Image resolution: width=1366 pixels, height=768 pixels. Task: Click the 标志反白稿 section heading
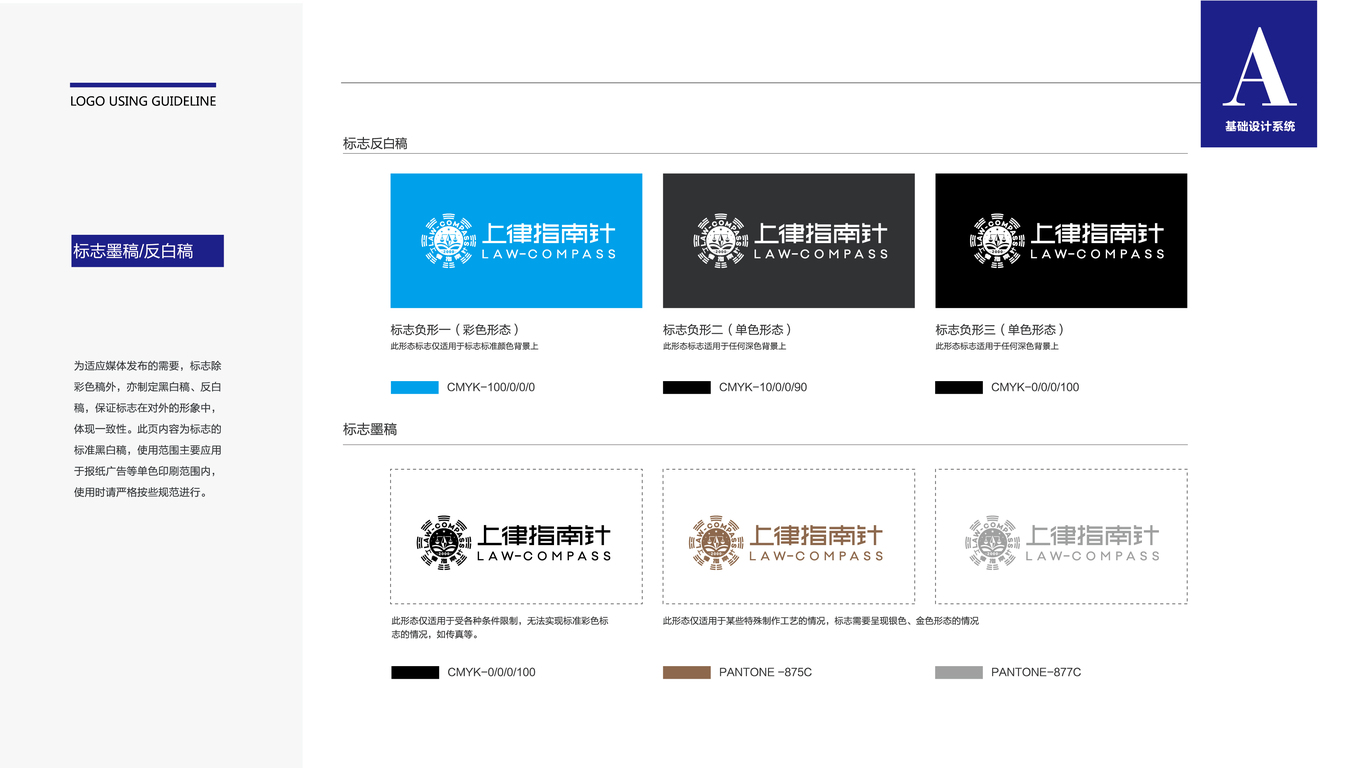[375, 143]
